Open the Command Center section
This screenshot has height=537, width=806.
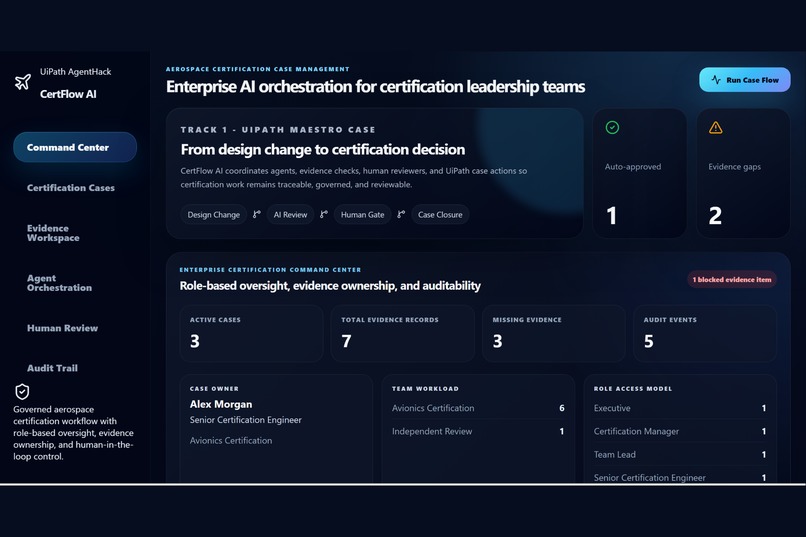pyautogui.click(x=75, y=147)
